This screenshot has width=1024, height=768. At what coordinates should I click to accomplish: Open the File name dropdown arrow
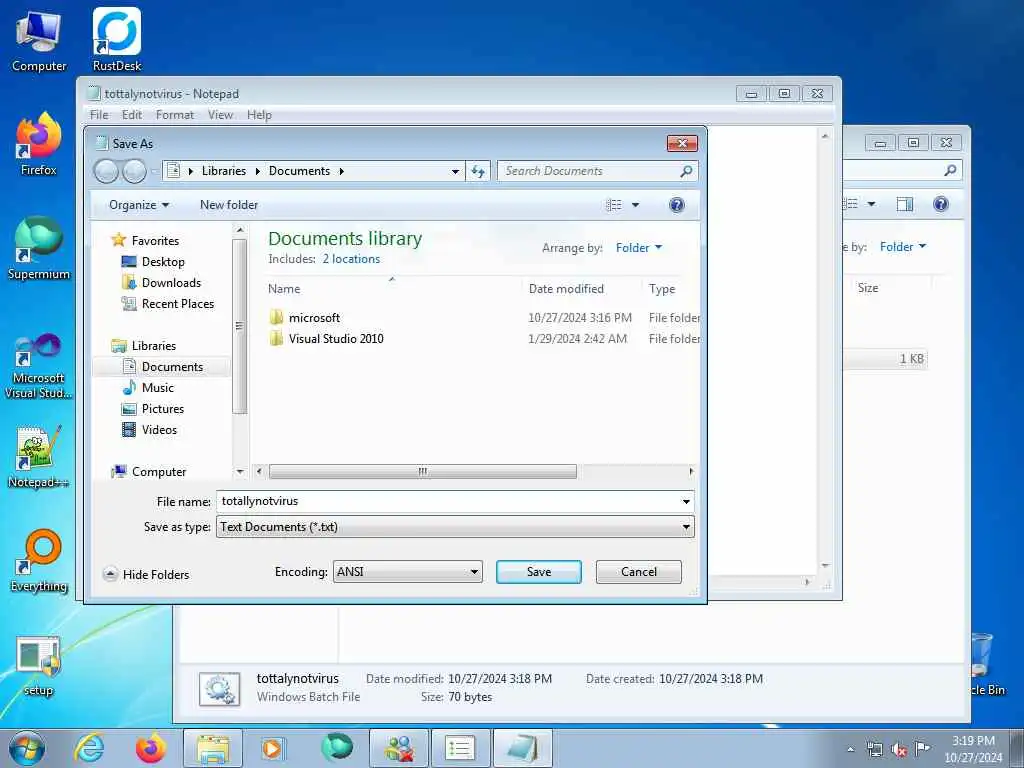[686, 502]
